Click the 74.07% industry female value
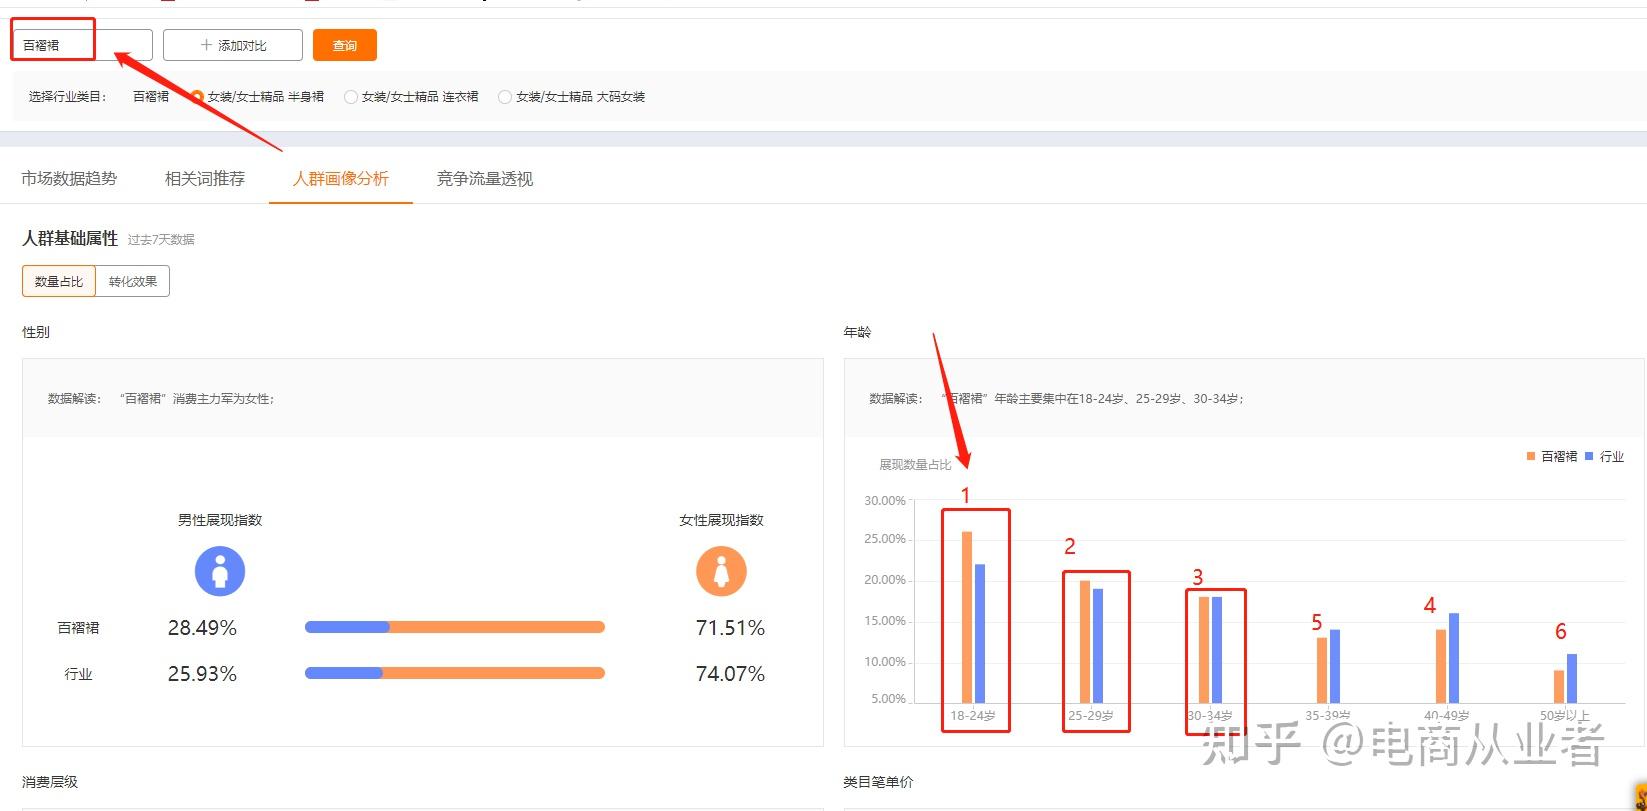Viewport: 1647px width, 811px height. click(x=730, y=674)
